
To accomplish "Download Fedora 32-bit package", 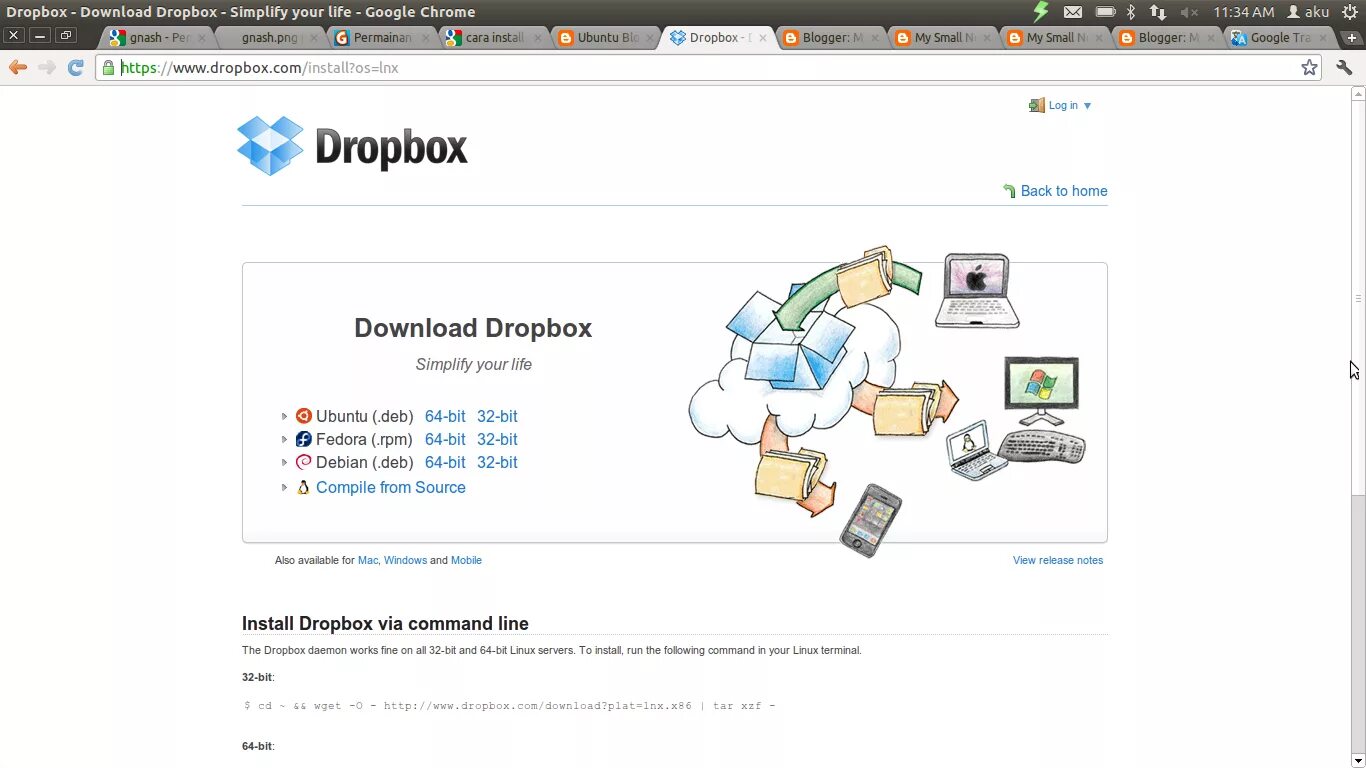I will point(497,439).
